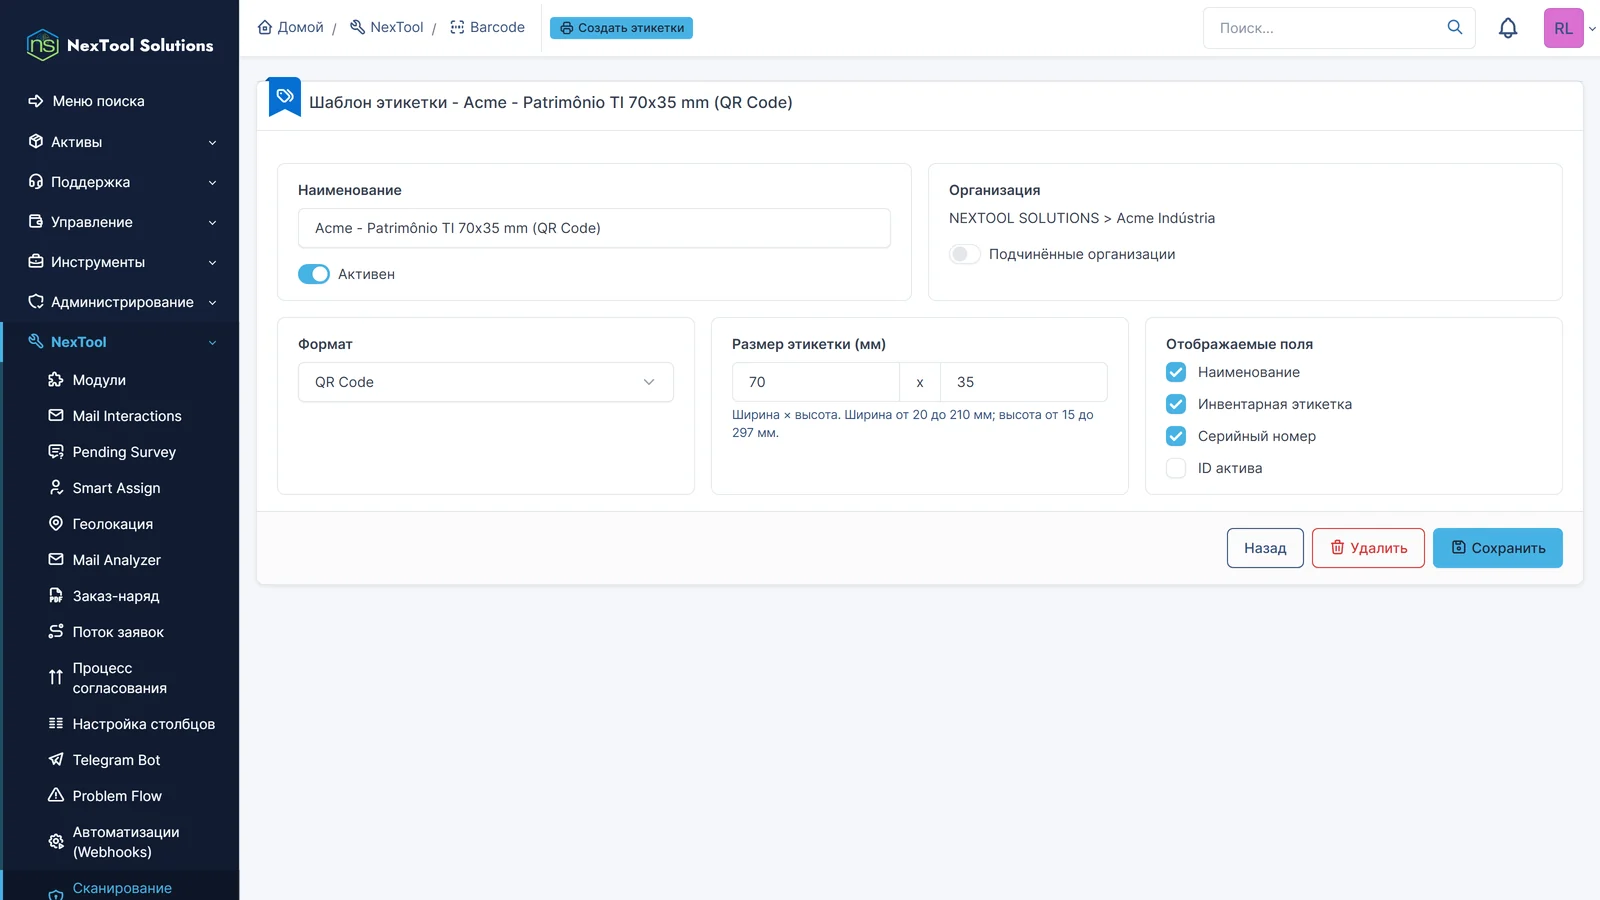The height and width of the screenshot is (900, 1600).
Task: Click the search magnifier icon
Action: [1455, 27]
